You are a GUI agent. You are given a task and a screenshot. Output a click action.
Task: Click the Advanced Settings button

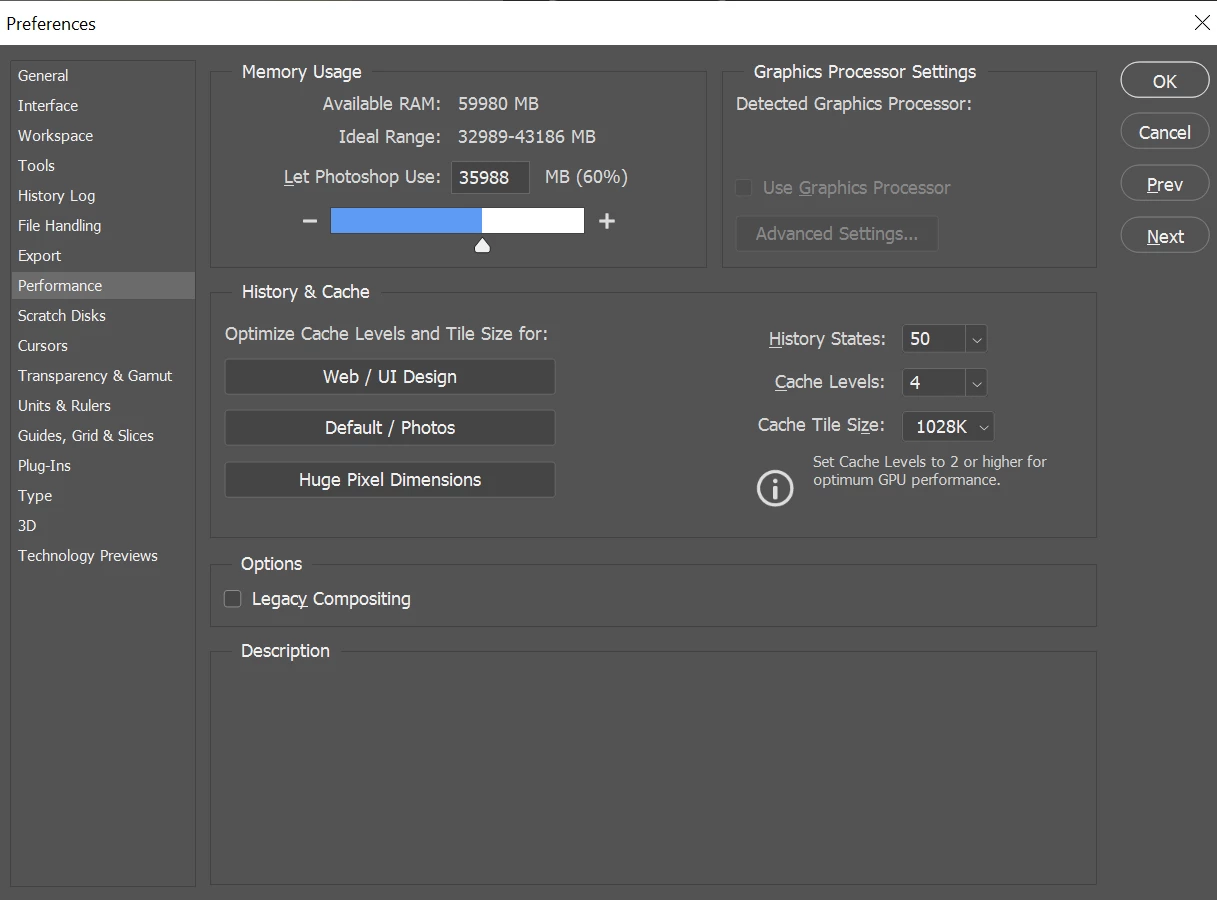pyautogui.click(x=837, y=234)
